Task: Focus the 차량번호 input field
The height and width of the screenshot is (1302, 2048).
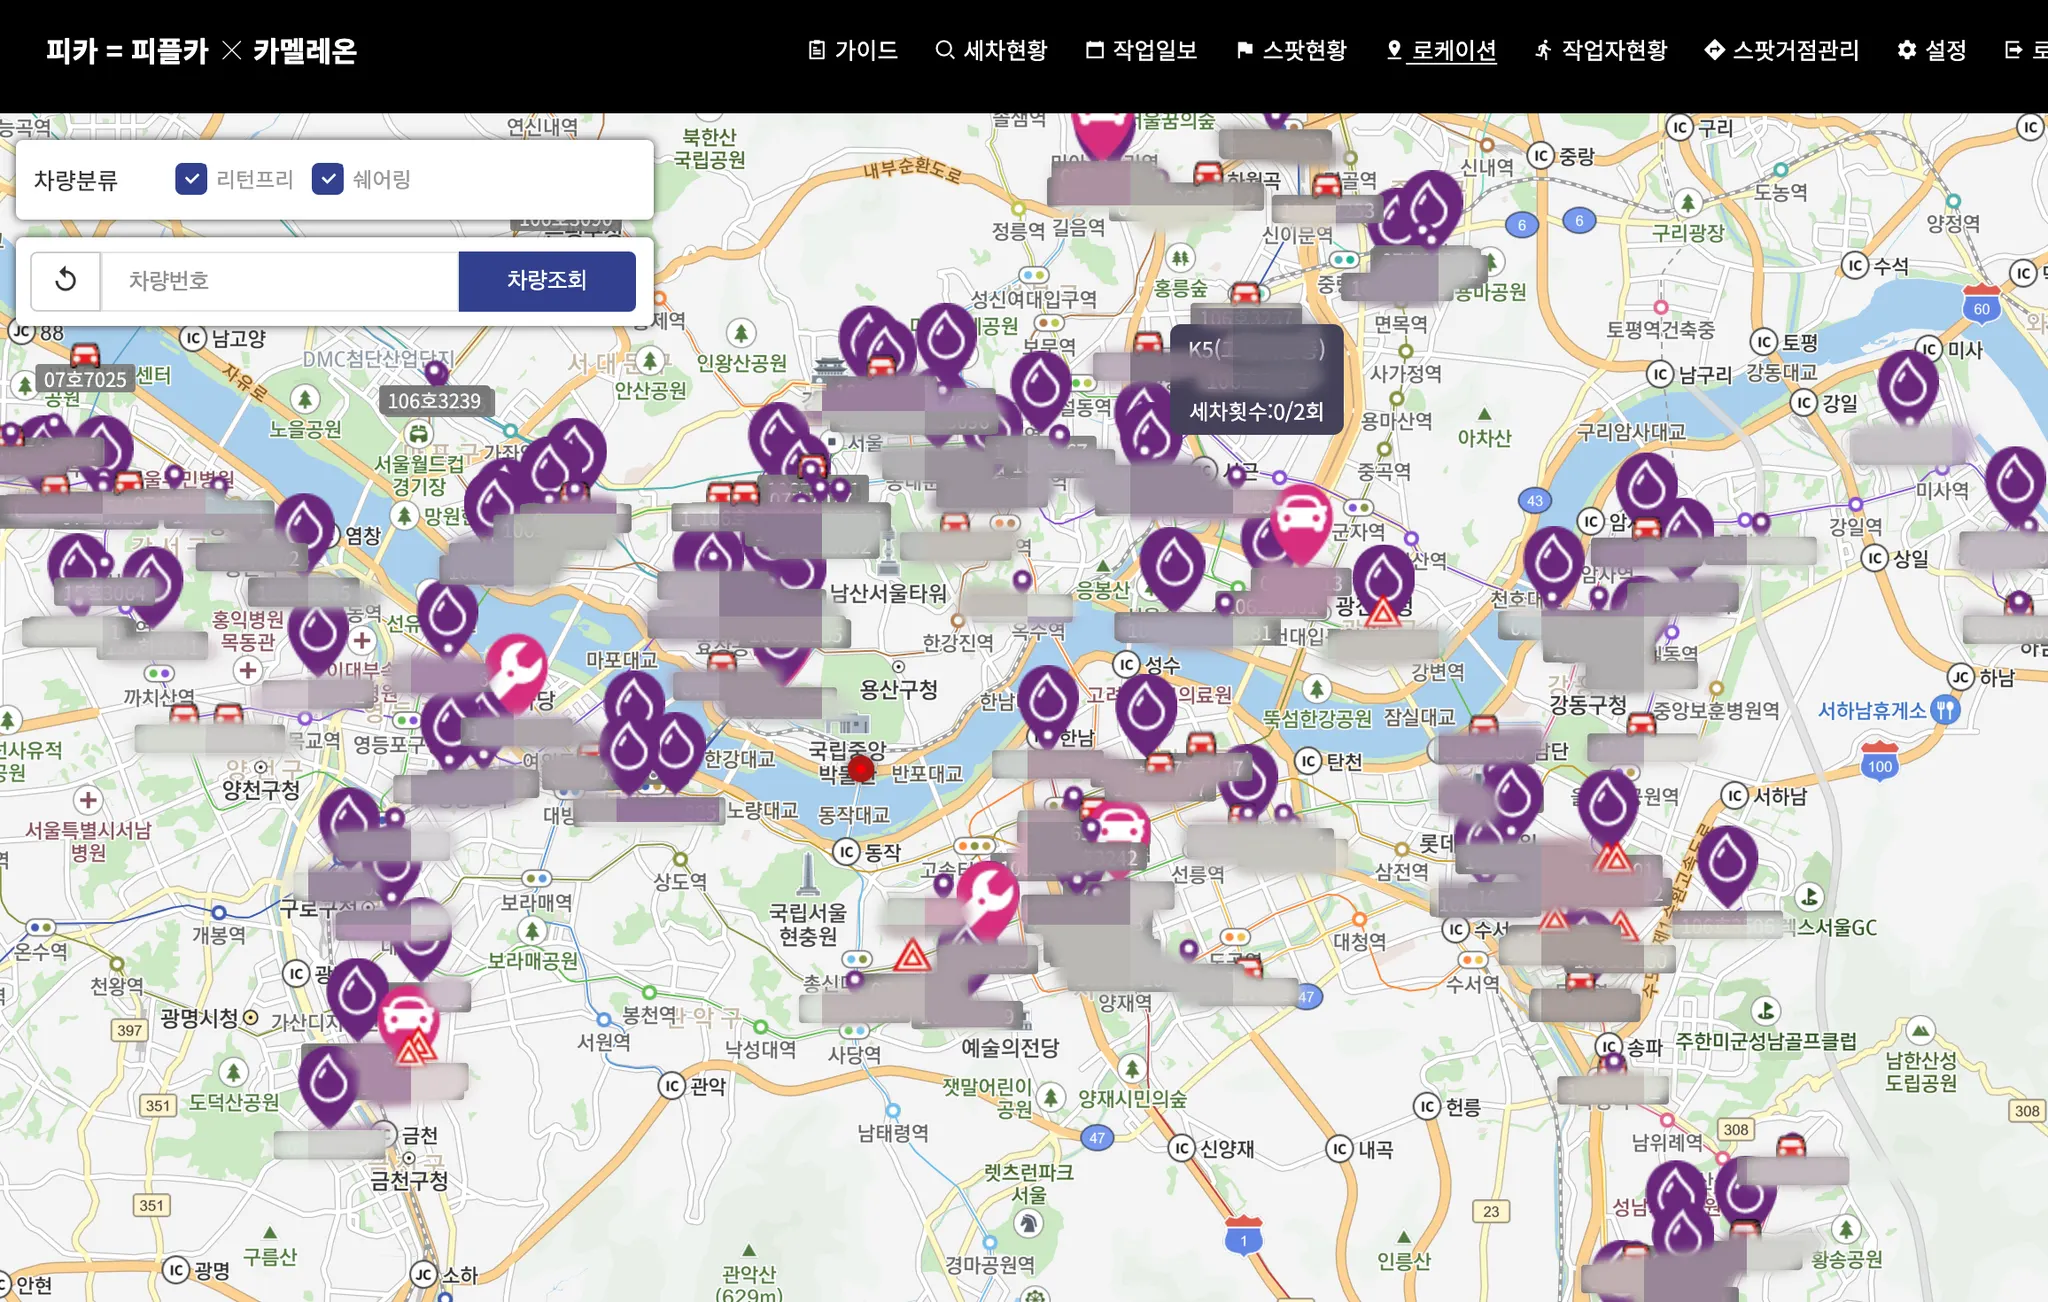Action: click(280, 280)
